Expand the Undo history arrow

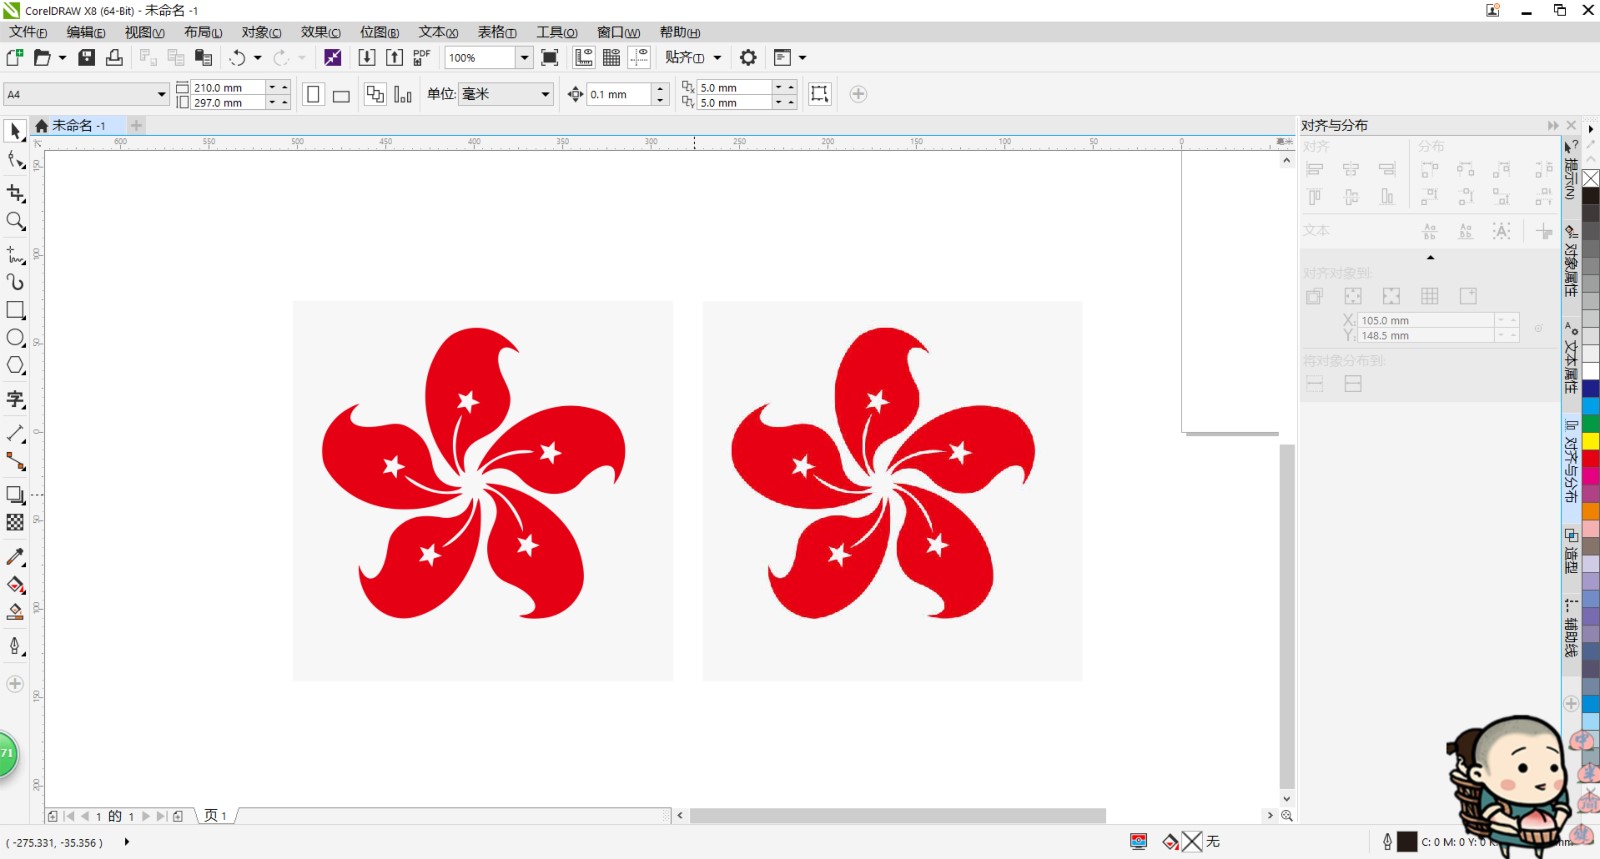tap(258, 57)
